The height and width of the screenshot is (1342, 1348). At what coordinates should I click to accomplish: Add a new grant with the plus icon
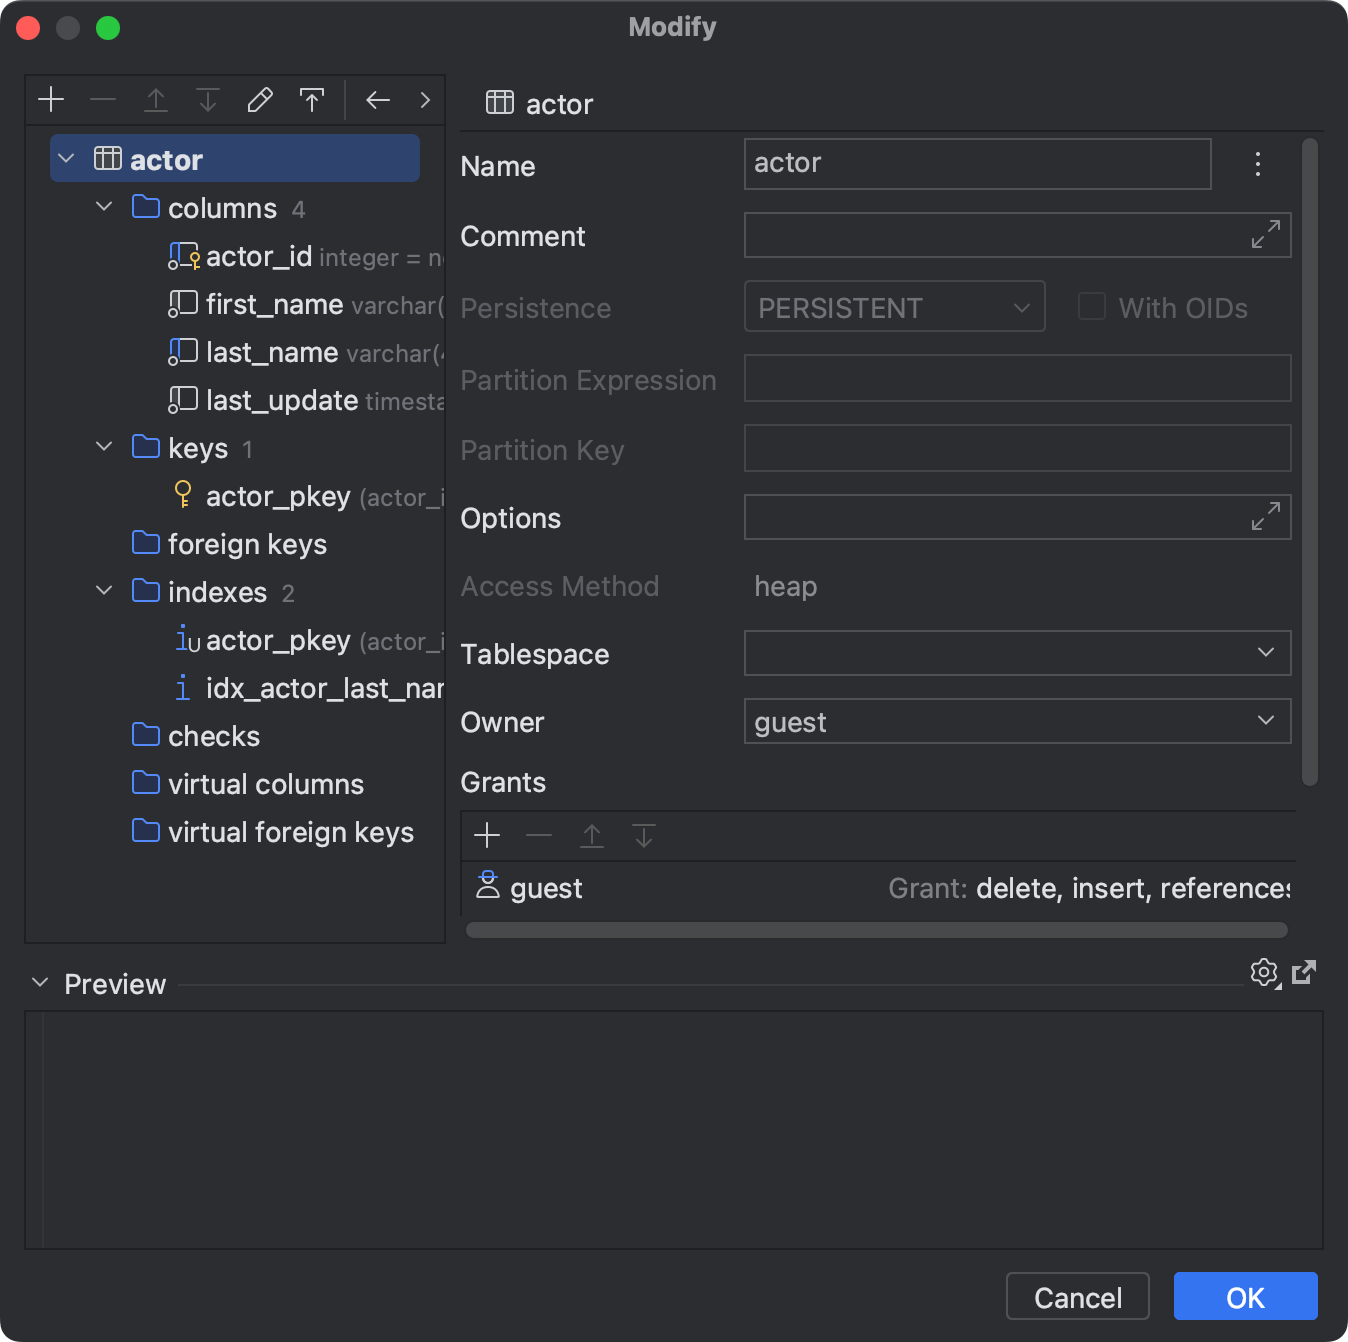coord(487,834)
